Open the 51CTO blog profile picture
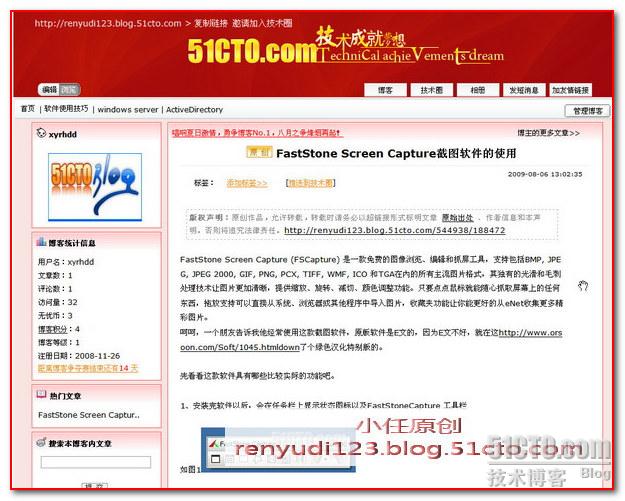This screenshot has height=501, width=625. point(95,187)
